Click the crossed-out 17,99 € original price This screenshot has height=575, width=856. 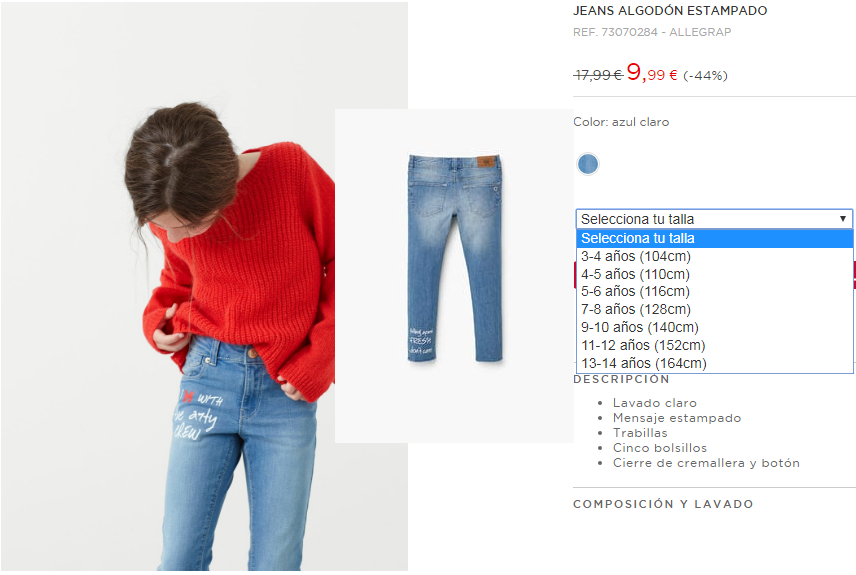coord(598,75)
